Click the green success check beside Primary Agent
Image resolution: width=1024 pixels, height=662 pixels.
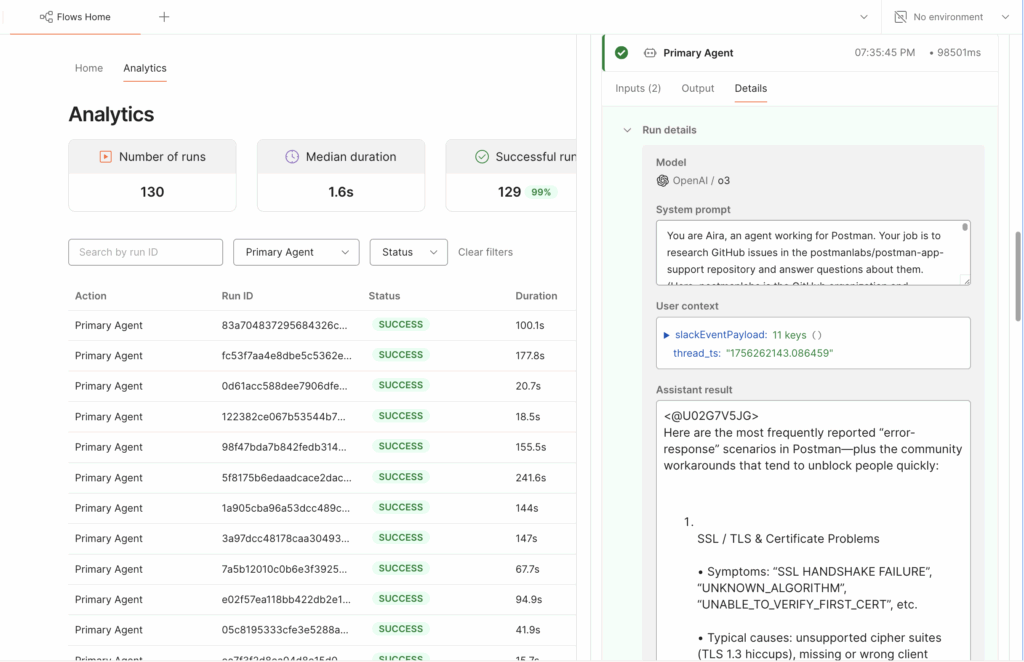click(x=622, y=53)
